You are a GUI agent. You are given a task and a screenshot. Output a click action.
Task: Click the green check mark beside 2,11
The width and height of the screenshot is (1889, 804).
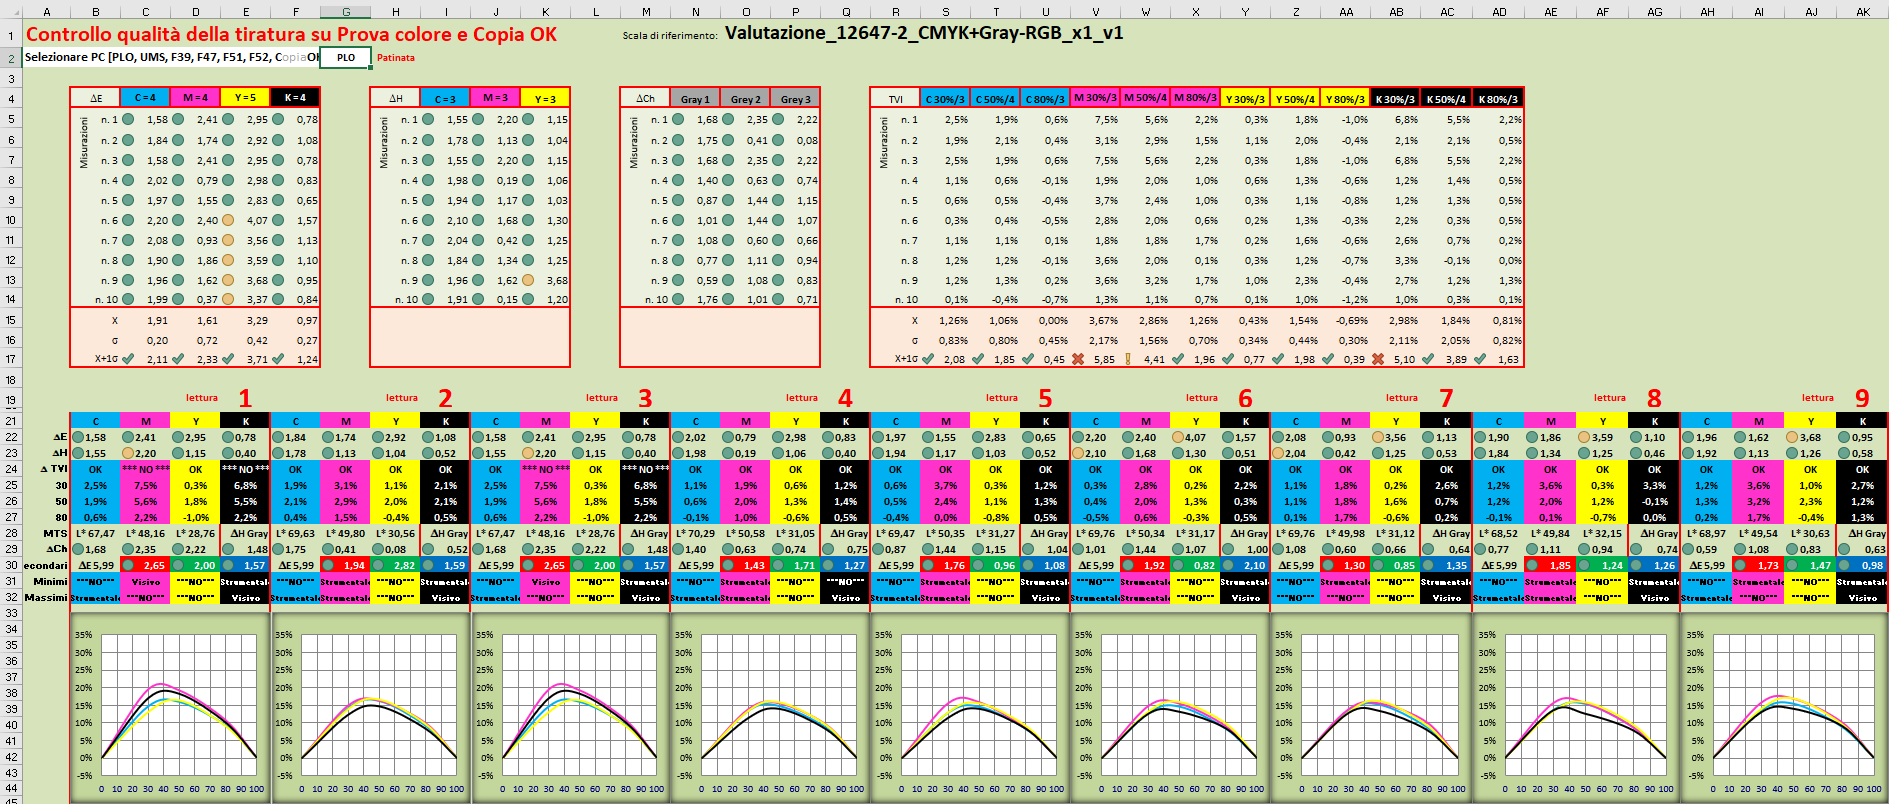(128, 359)
